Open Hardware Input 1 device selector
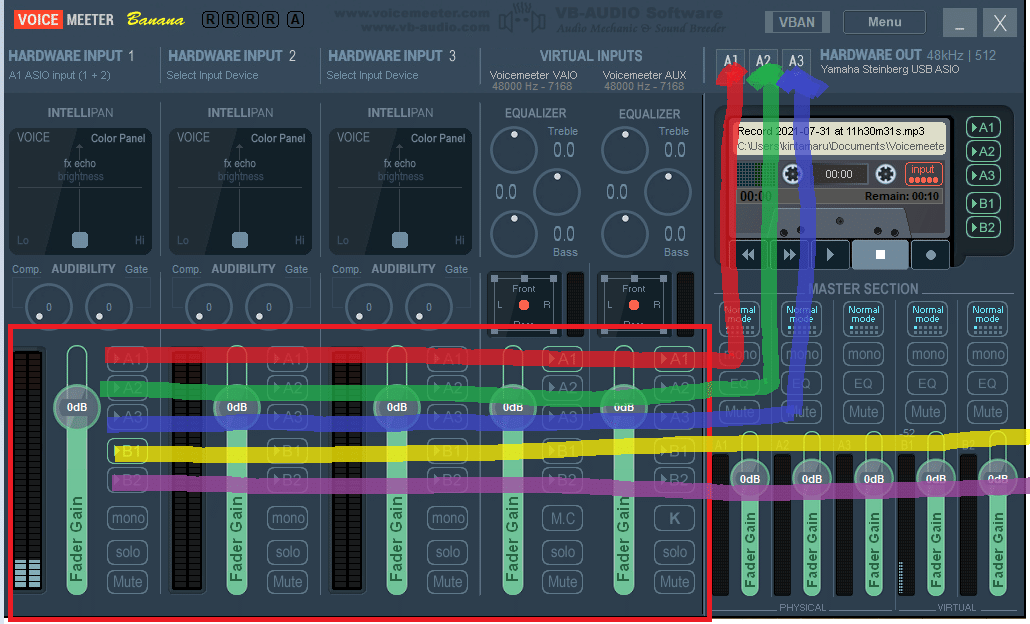1030x624 pixels. tap(60, 76)
